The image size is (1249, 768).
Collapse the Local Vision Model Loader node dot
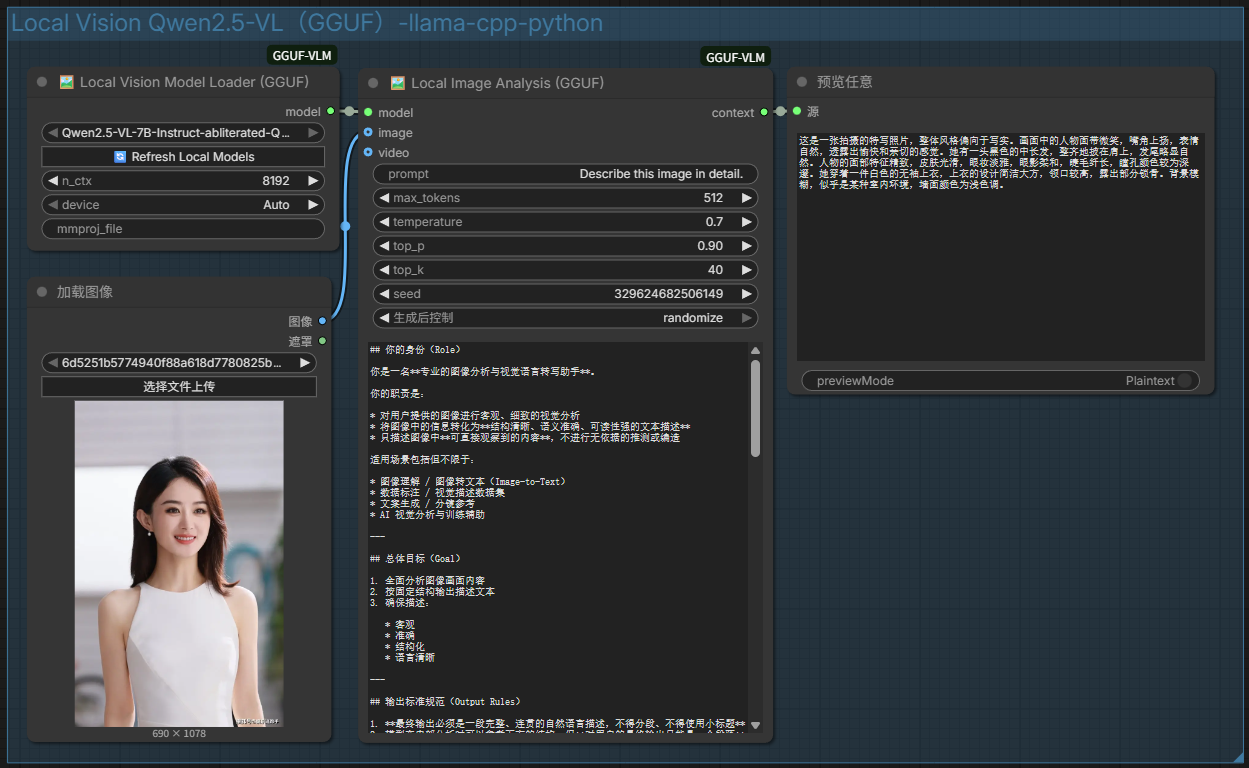click(x=42, y=82)
